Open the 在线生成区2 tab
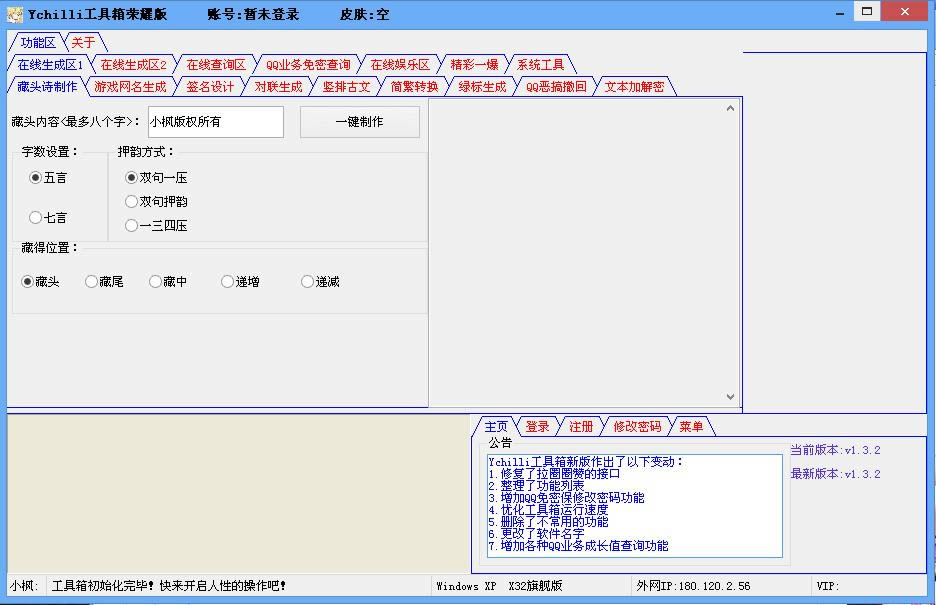This screenshot has height=605, width=936. (x=133, y=65)
